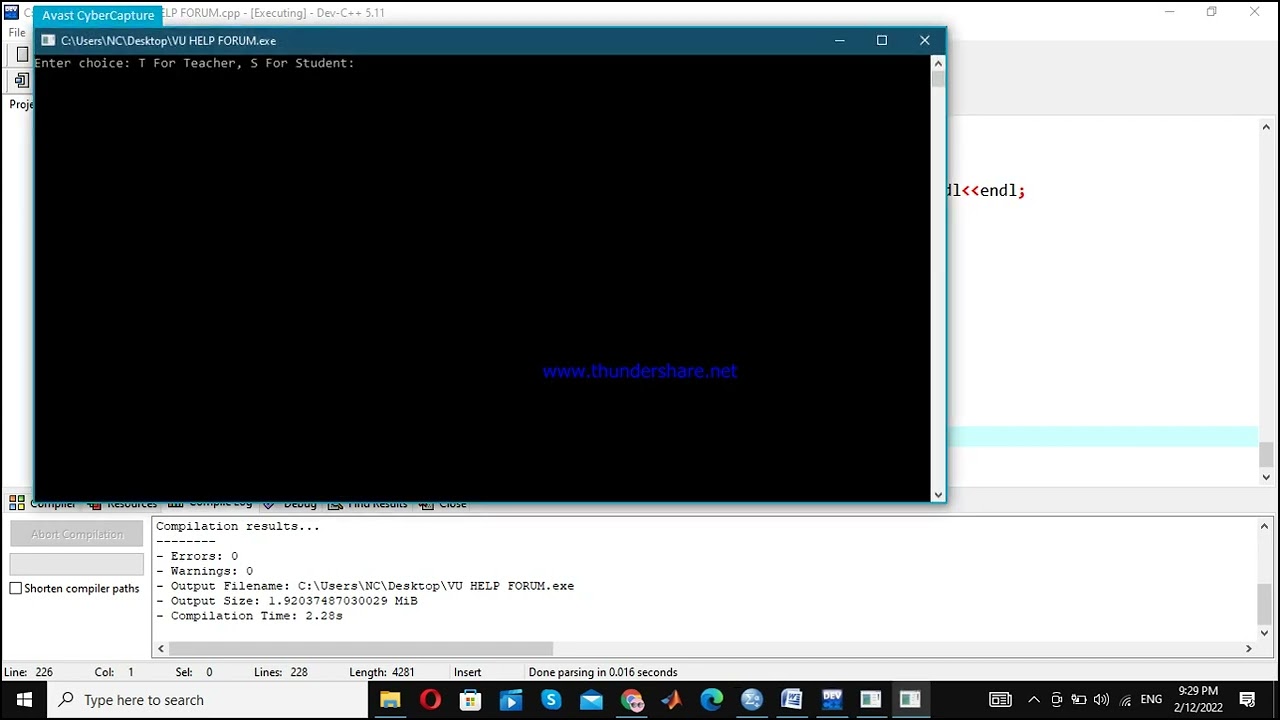Click compile log scroll-right arrow
The height and width of the screenshot is (720, 1280).
coord(1248,648)
